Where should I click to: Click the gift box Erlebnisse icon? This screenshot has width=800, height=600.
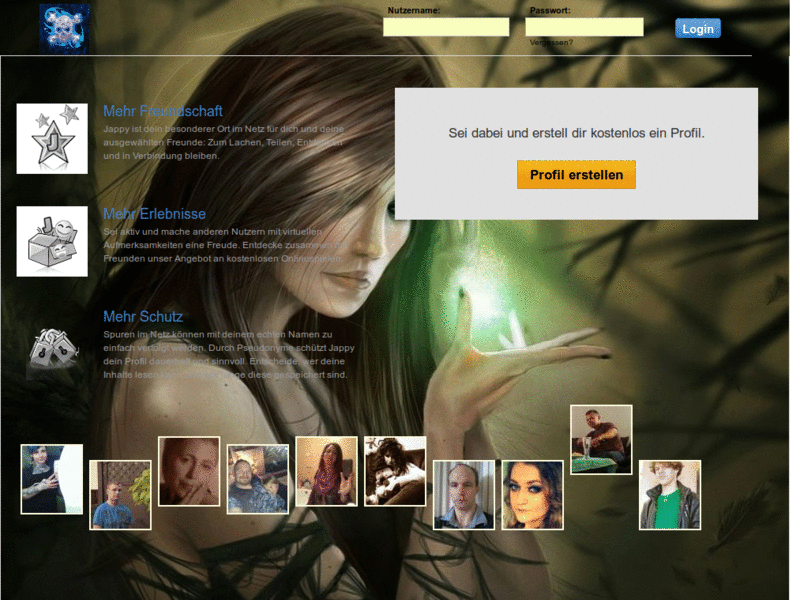pyautogui.click(x=52, y=241)
